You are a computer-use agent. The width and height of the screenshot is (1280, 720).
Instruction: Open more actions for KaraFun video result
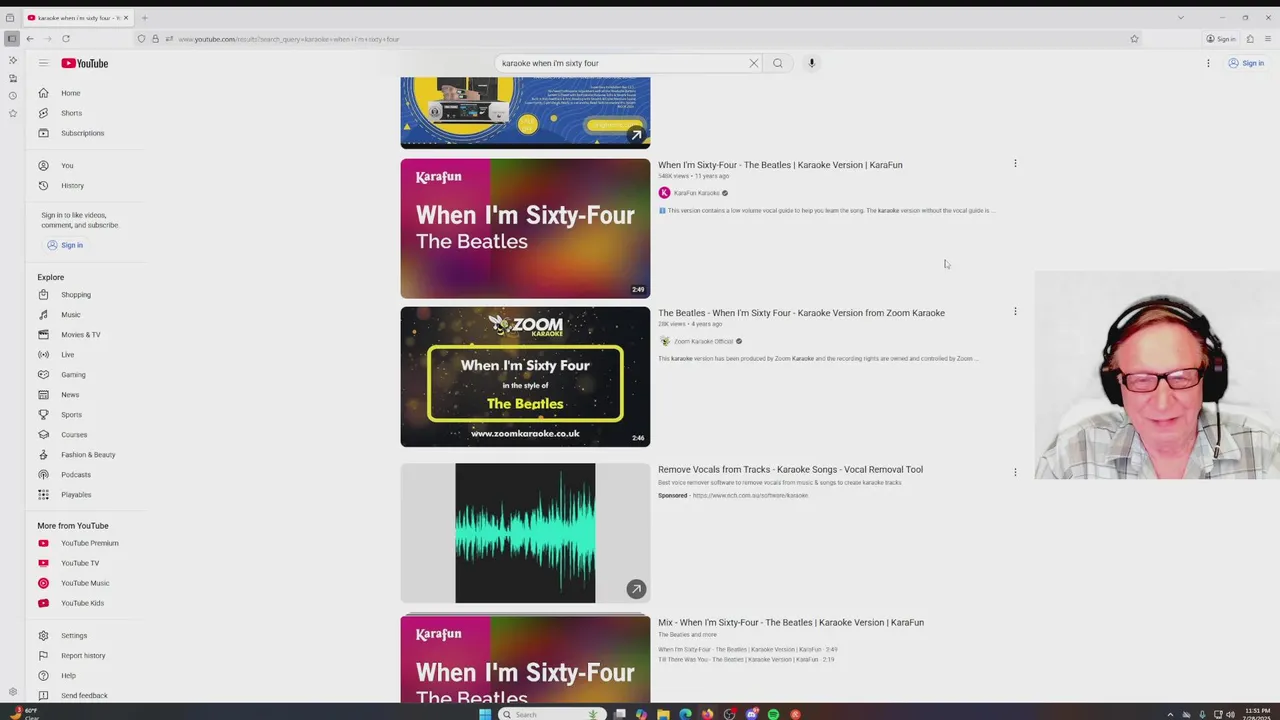click(x=1015, y=164)
